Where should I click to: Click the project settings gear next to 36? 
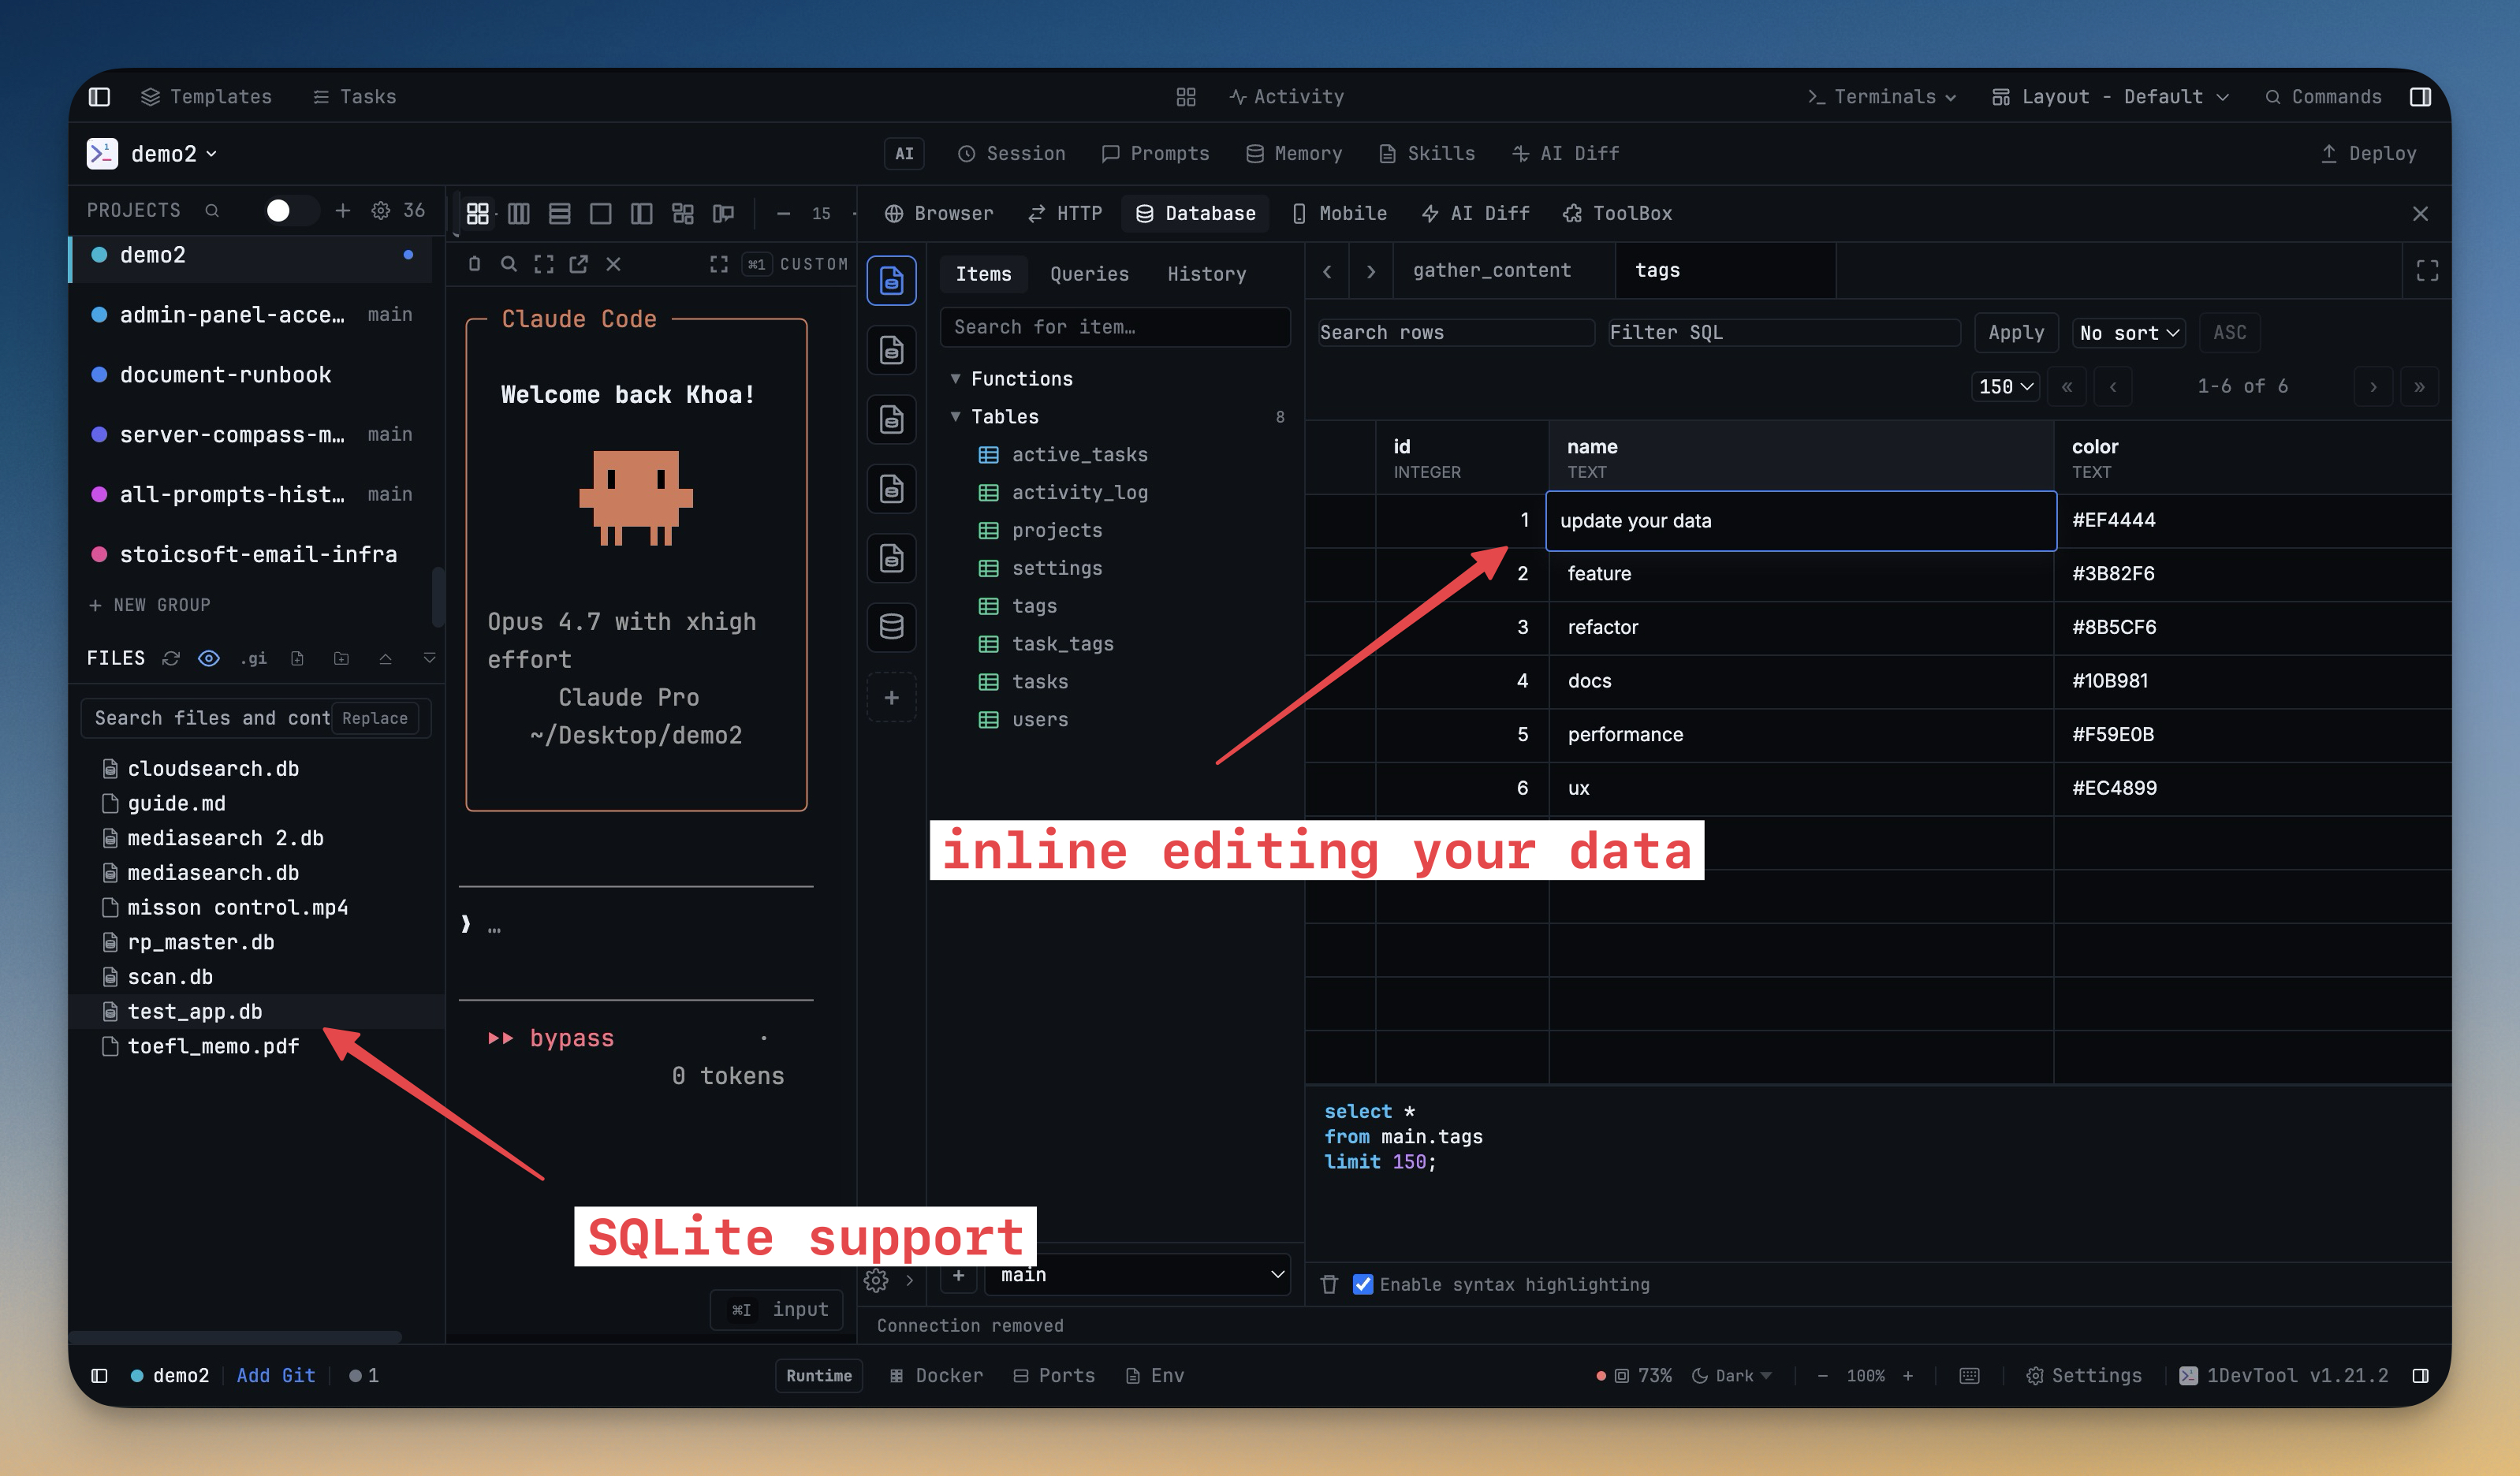380,210
